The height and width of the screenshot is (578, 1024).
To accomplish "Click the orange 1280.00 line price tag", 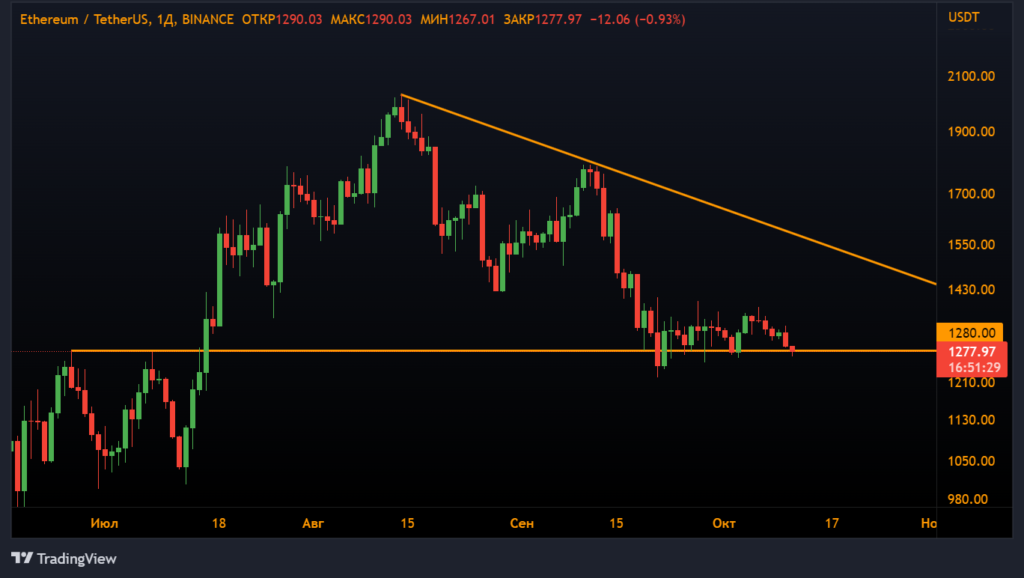I will click(970, 332).
